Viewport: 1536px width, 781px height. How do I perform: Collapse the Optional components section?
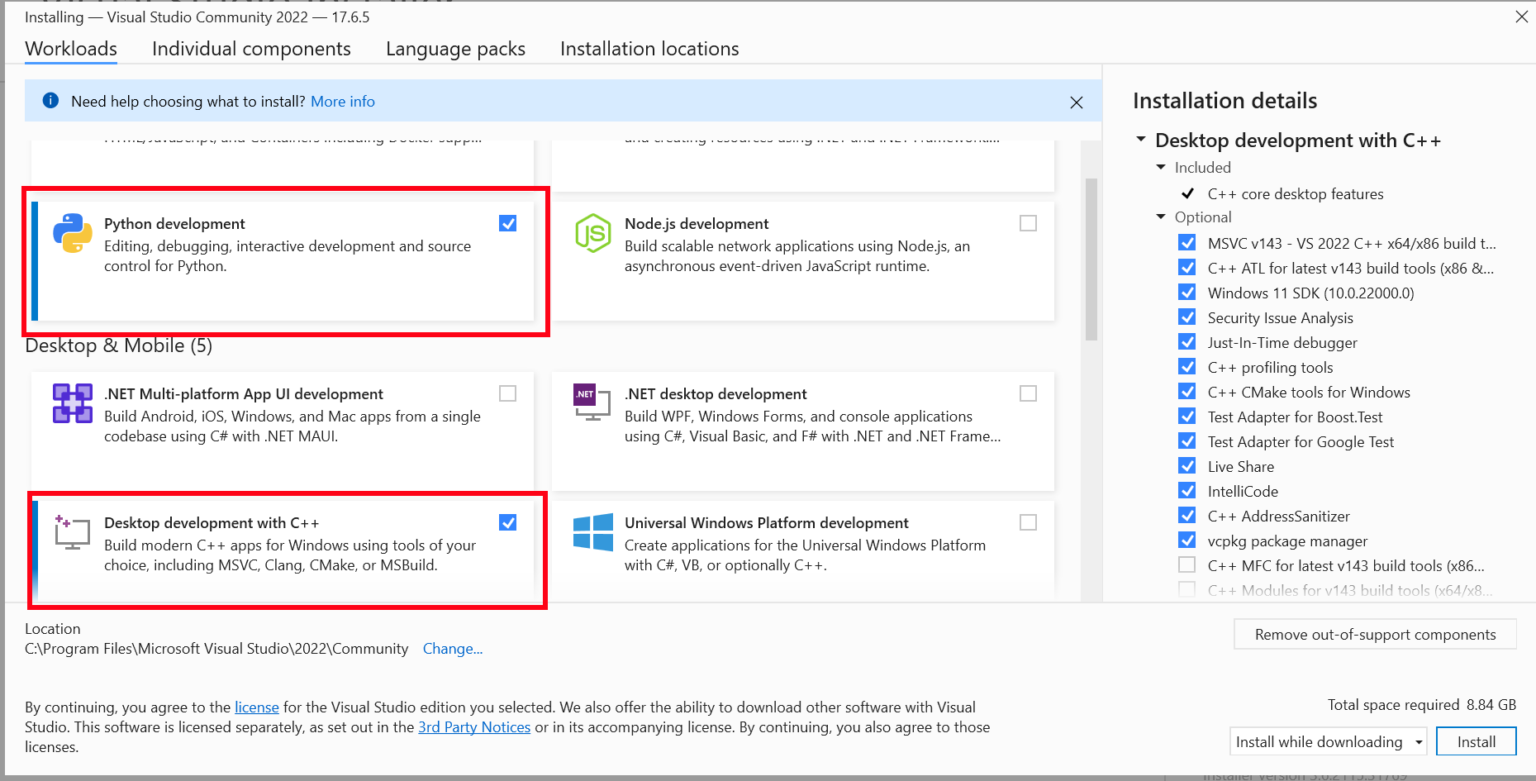click(1161, 217)
